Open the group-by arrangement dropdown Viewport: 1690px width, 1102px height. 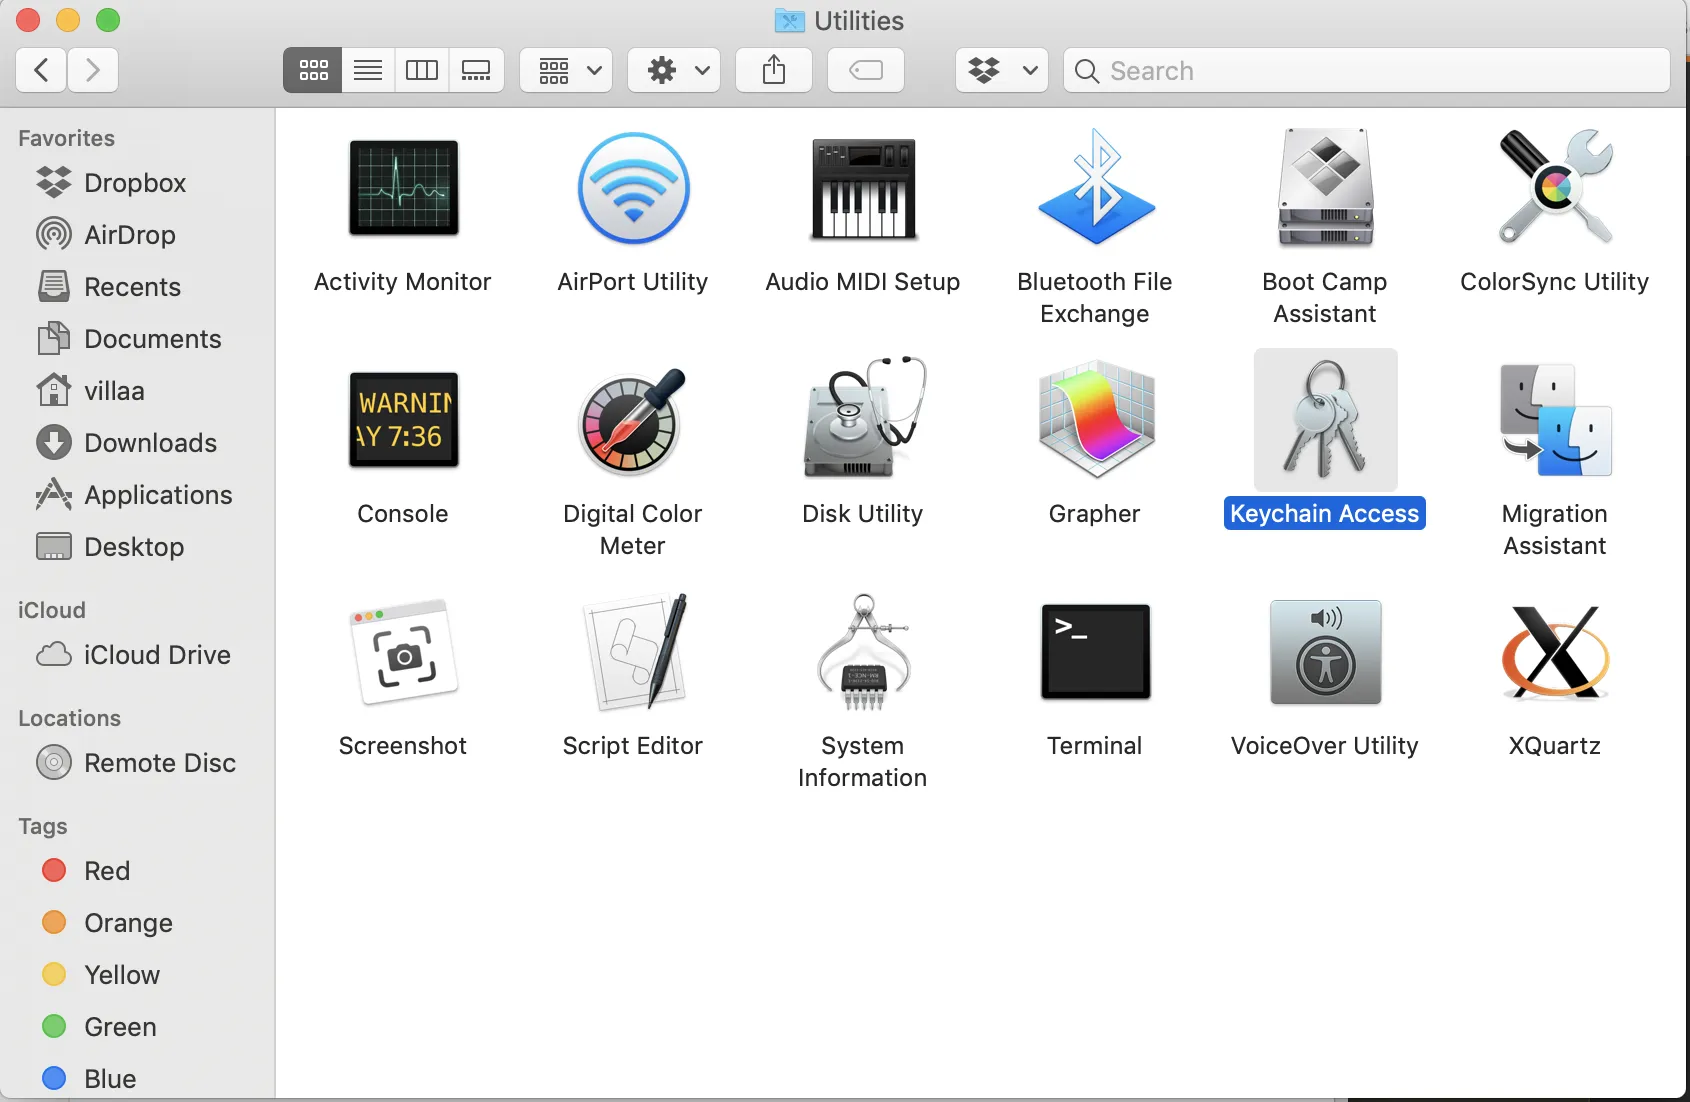pyautogui.click(x=566, y=70)
